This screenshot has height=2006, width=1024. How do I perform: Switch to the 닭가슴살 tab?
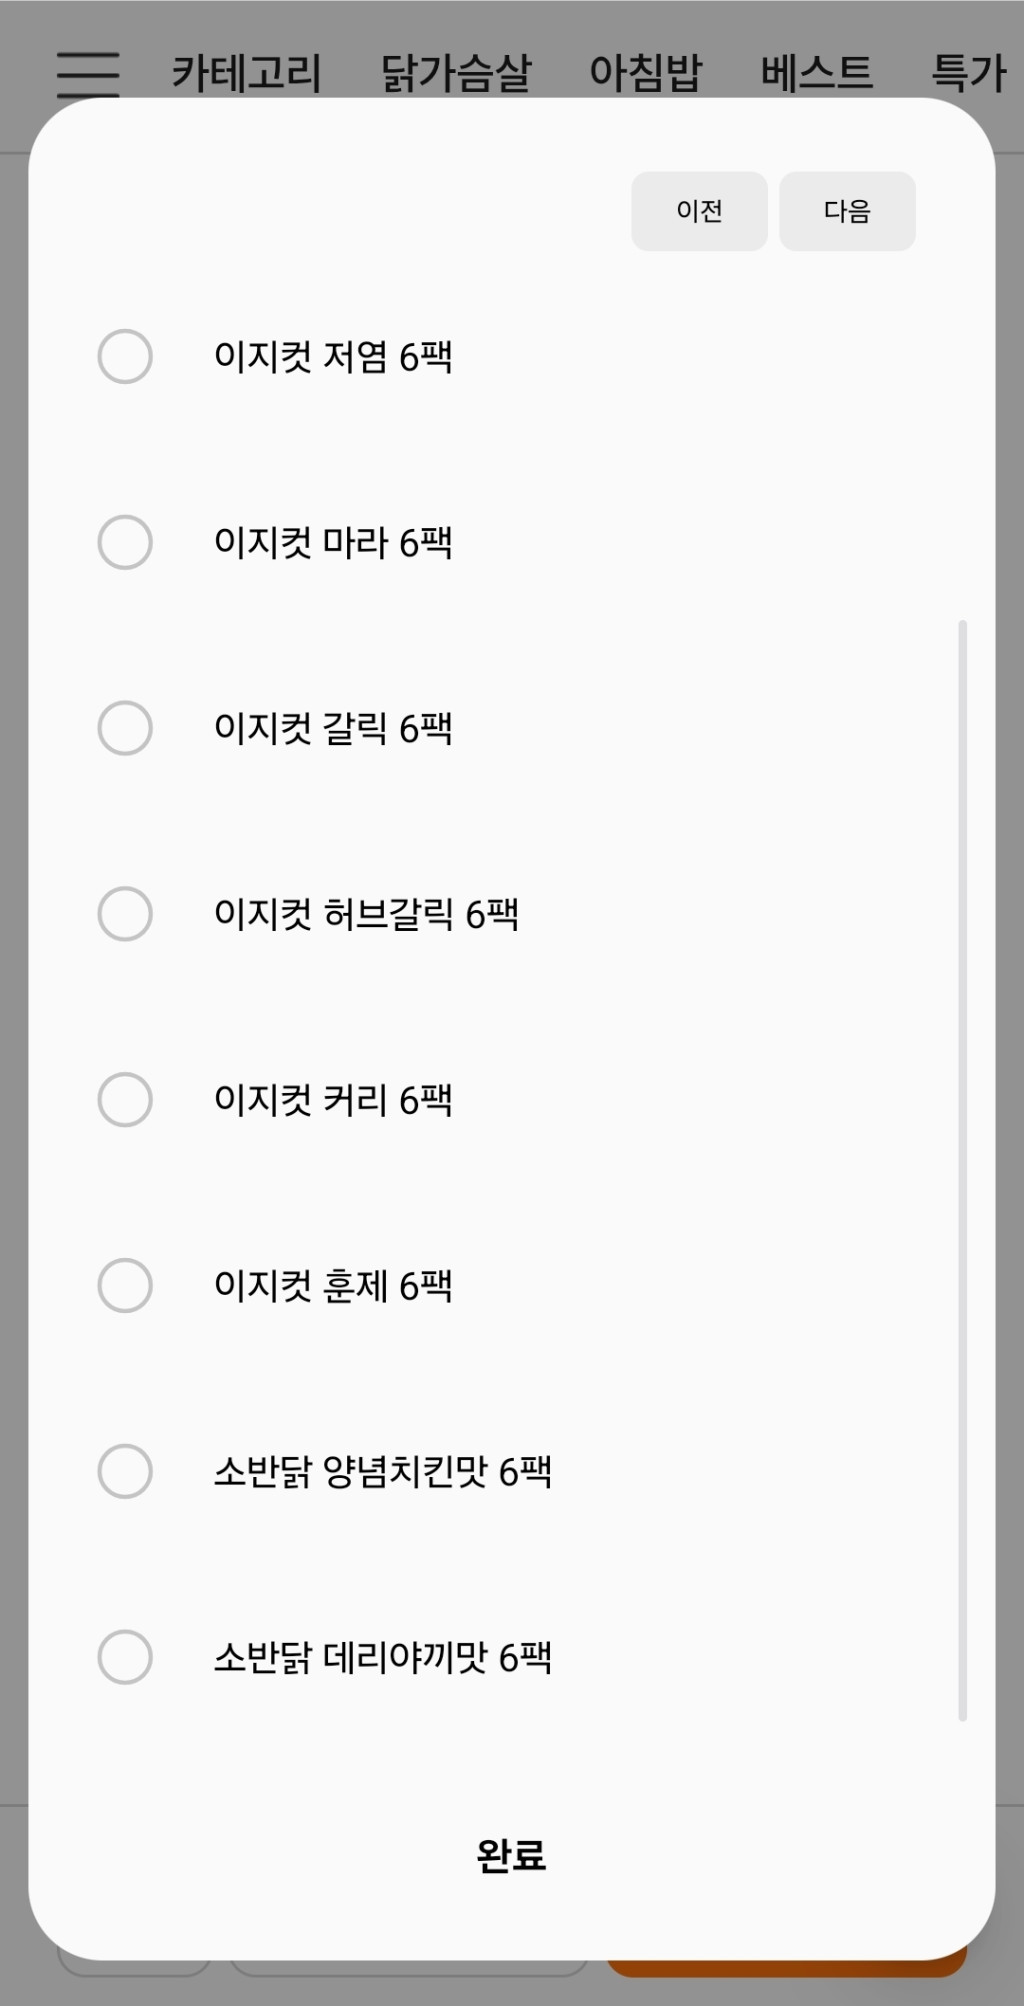(456, 73)
